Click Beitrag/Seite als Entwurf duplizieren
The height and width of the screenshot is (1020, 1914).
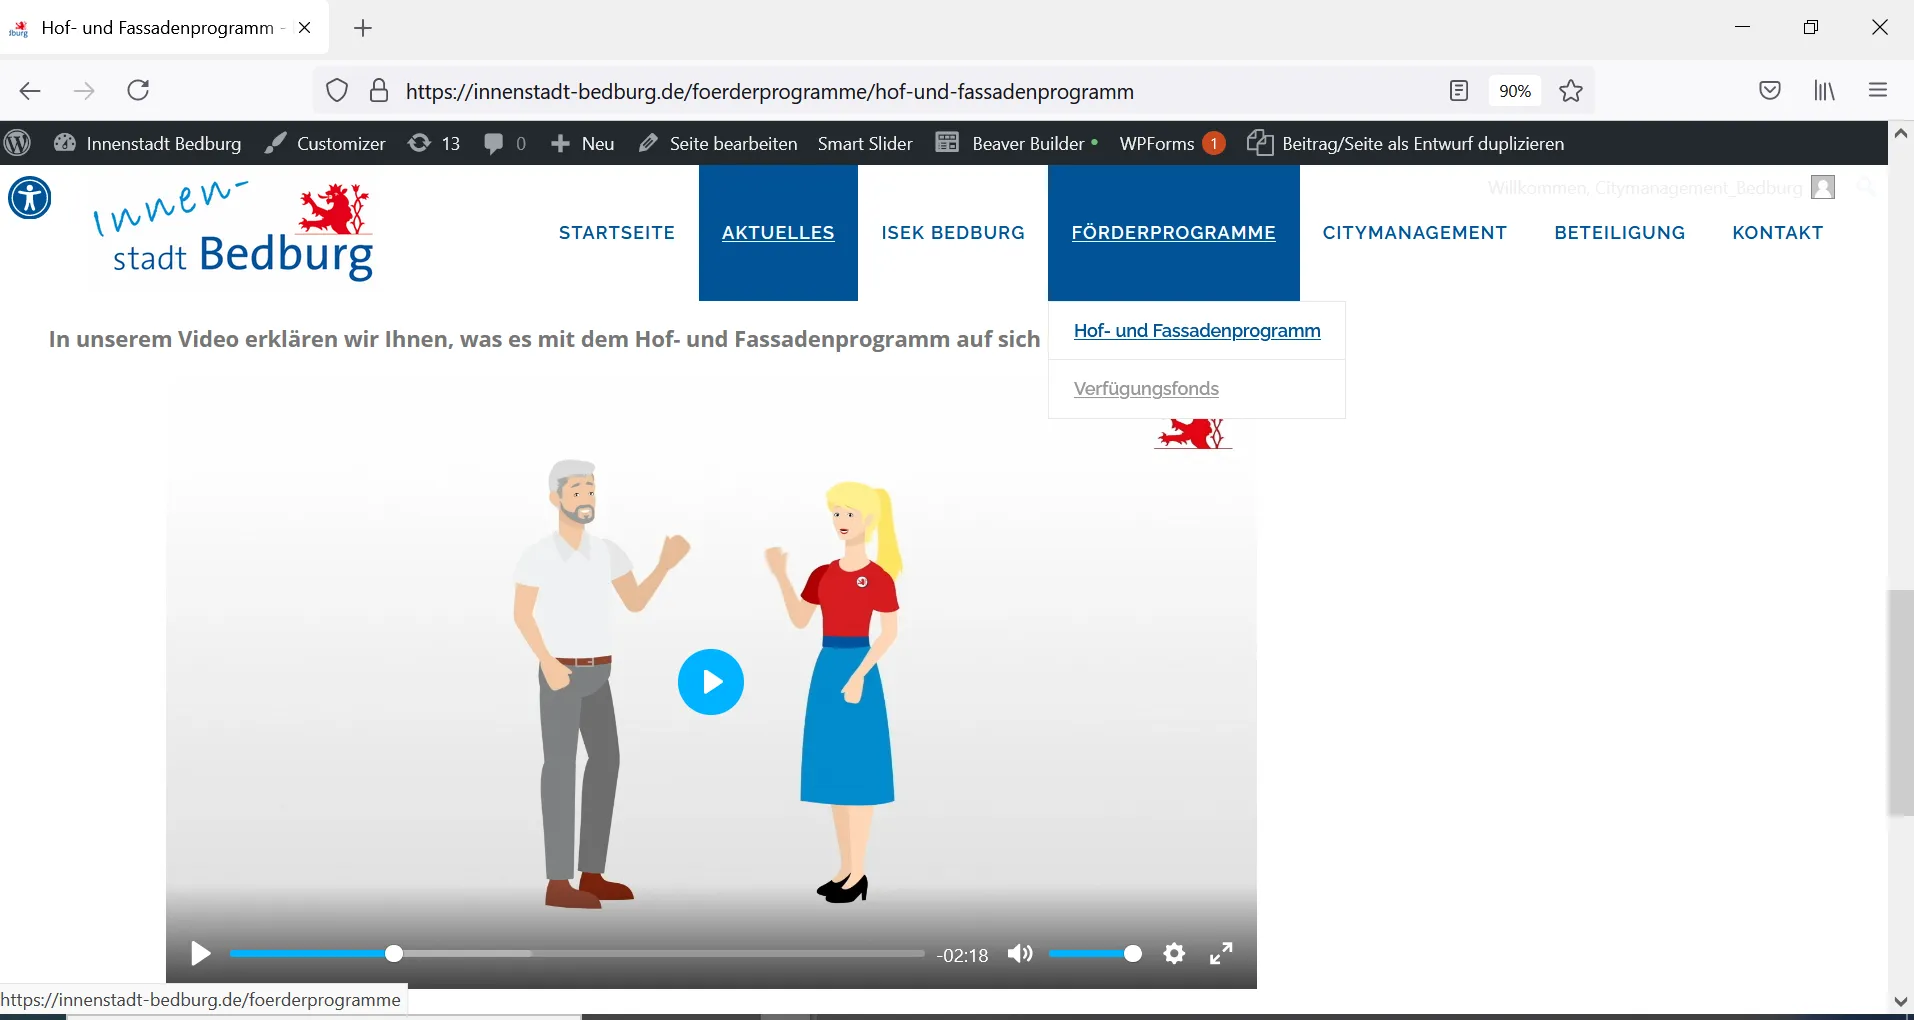coord(1406,144)
